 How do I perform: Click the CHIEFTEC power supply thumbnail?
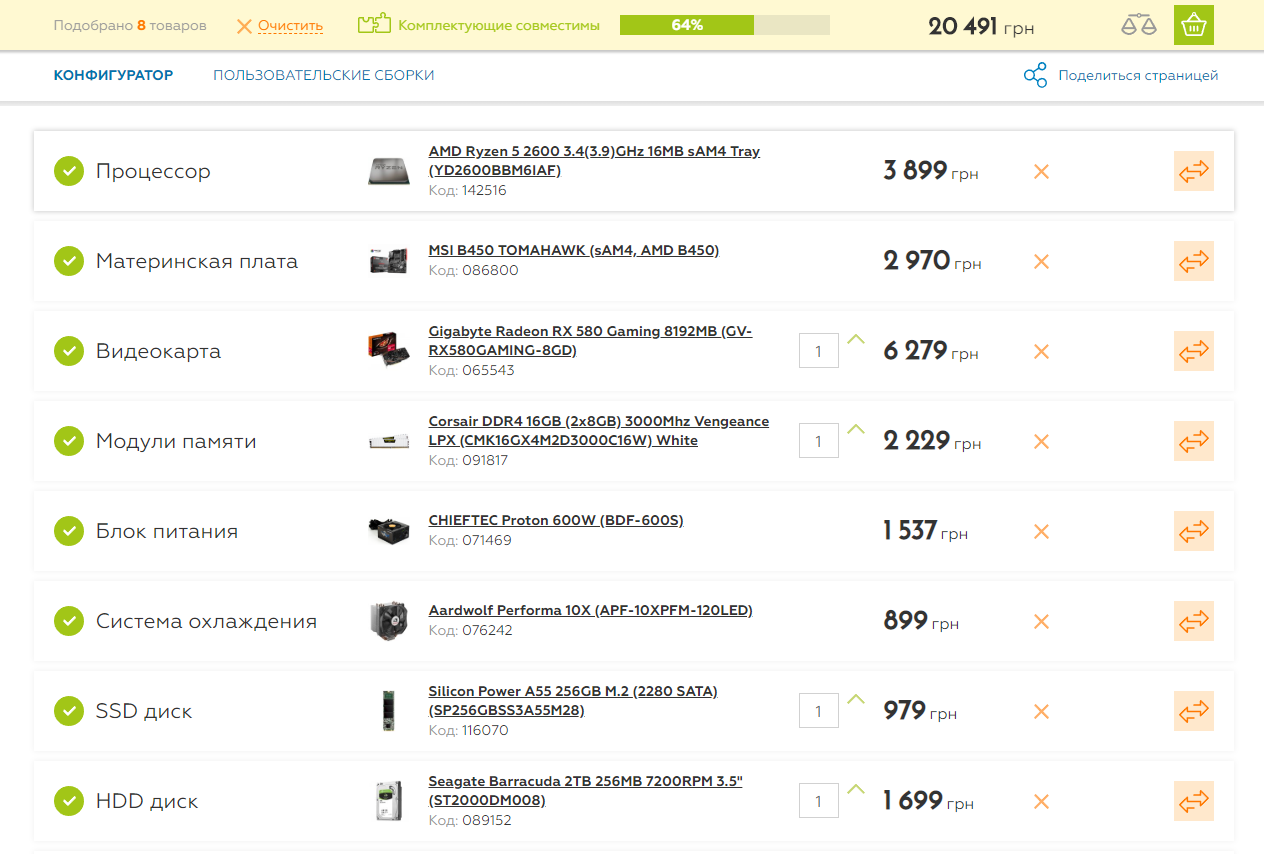tap(388, 531)
